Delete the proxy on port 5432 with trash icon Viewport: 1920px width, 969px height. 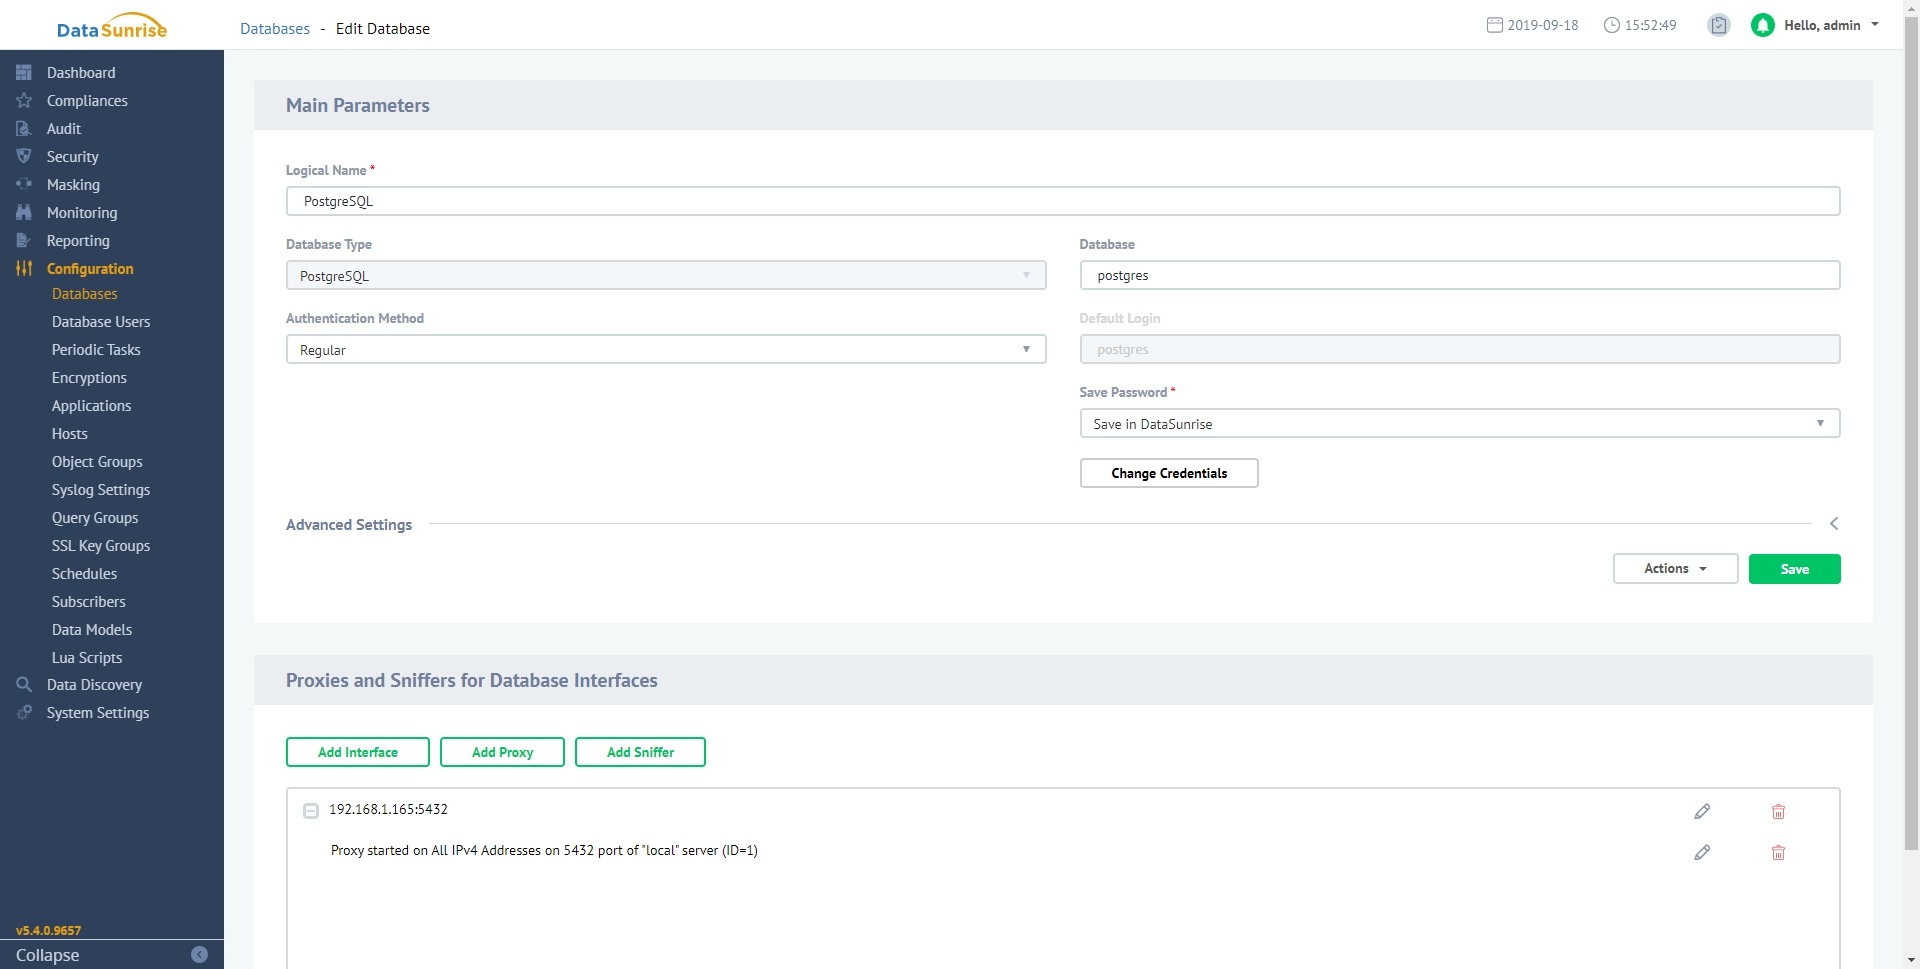click(1778, 852)
